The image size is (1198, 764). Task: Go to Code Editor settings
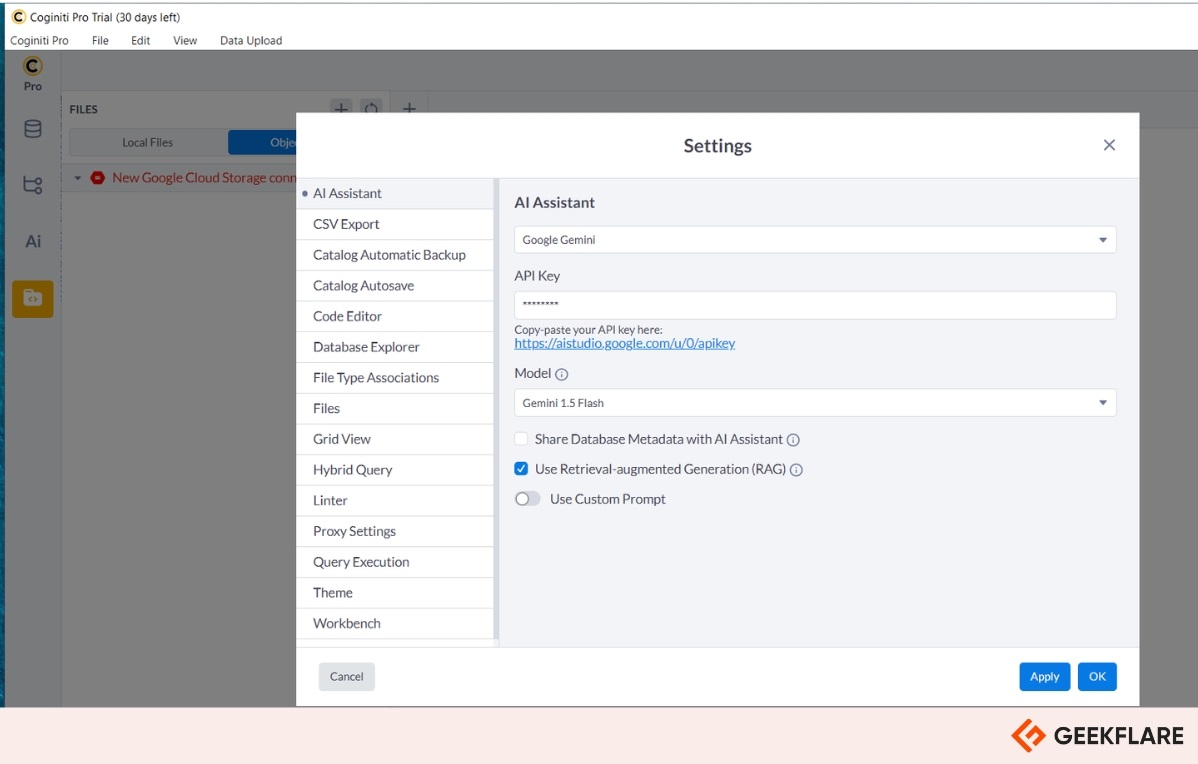click(x=395, y=316)
